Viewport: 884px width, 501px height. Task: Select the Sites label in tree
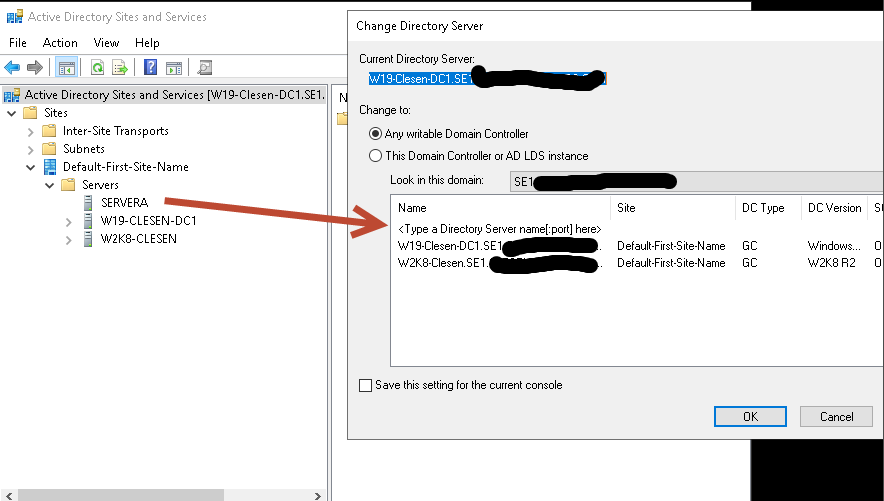[56, 113]
